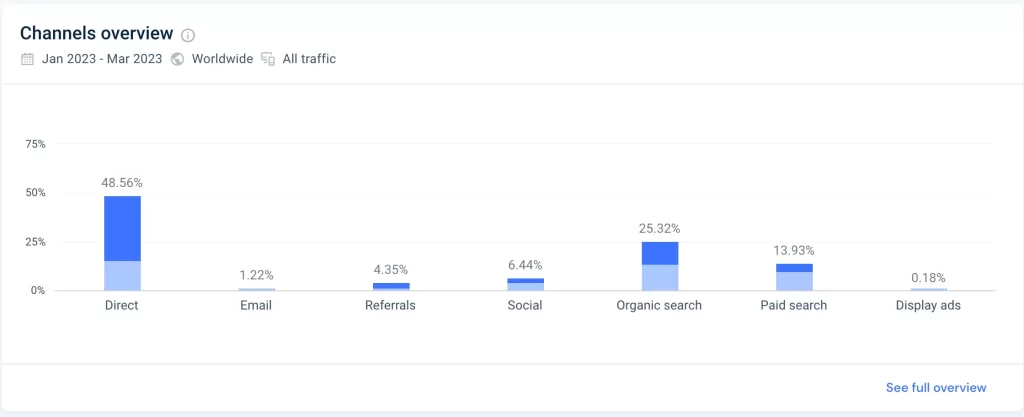Click the Channels overview title

(x=97, y=33)
